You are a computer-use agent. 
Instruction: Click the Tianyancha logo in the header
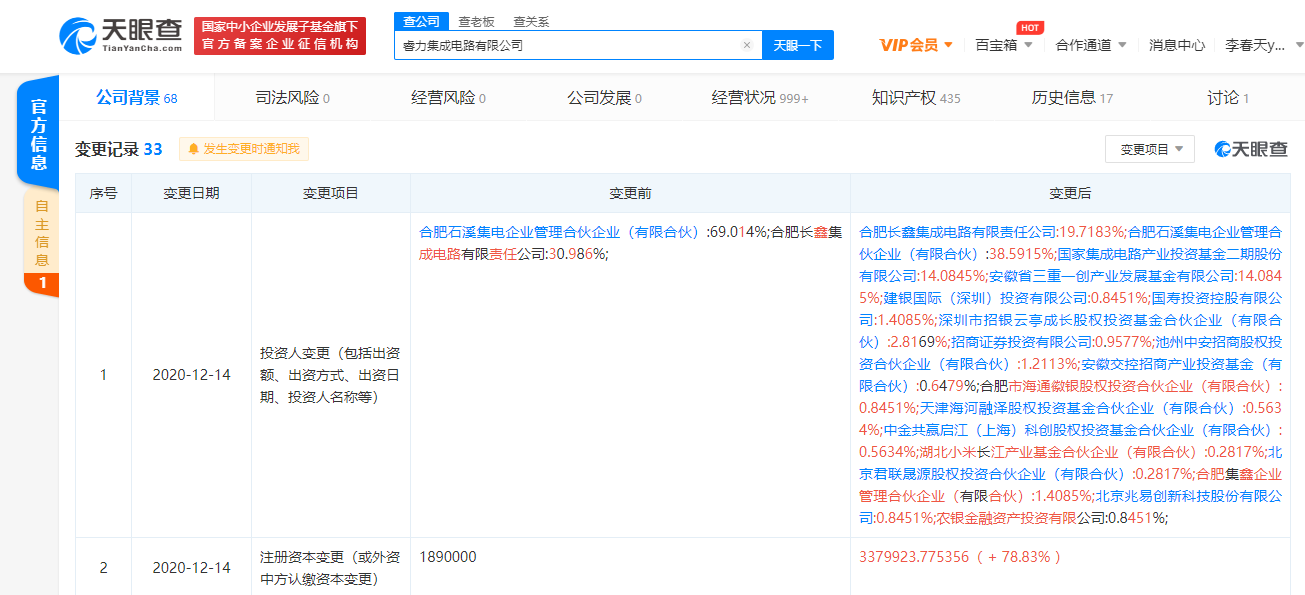[x=121, y=35]
